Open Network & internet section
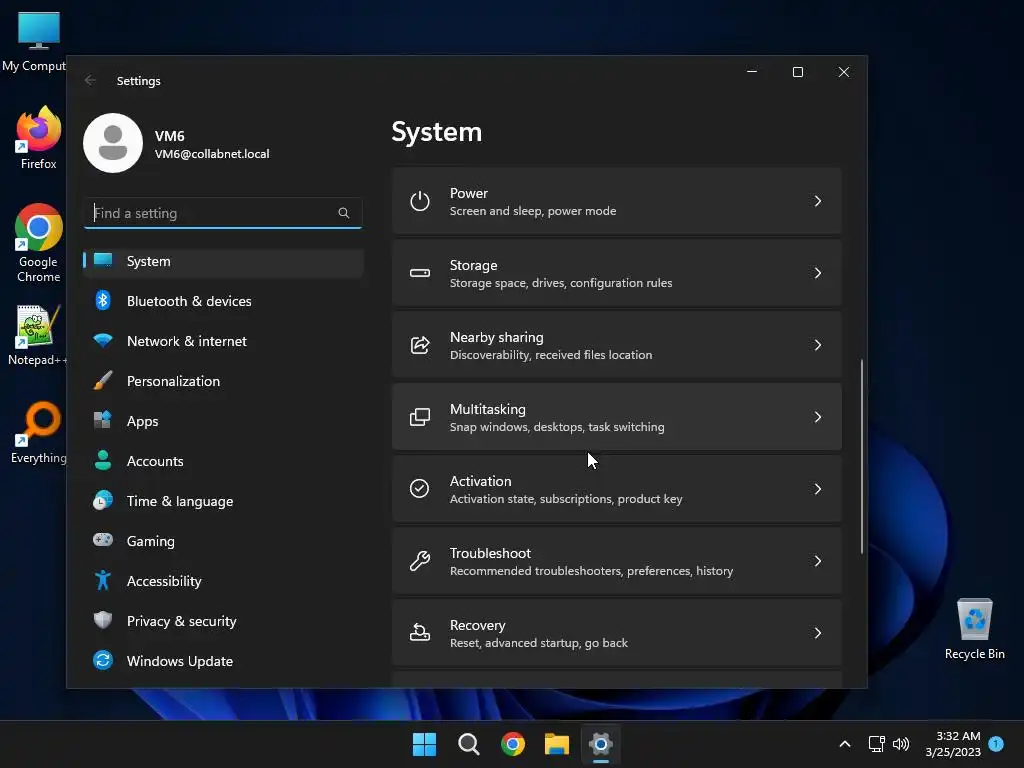This screenshot has height=768, width=1024. [223, 341]
